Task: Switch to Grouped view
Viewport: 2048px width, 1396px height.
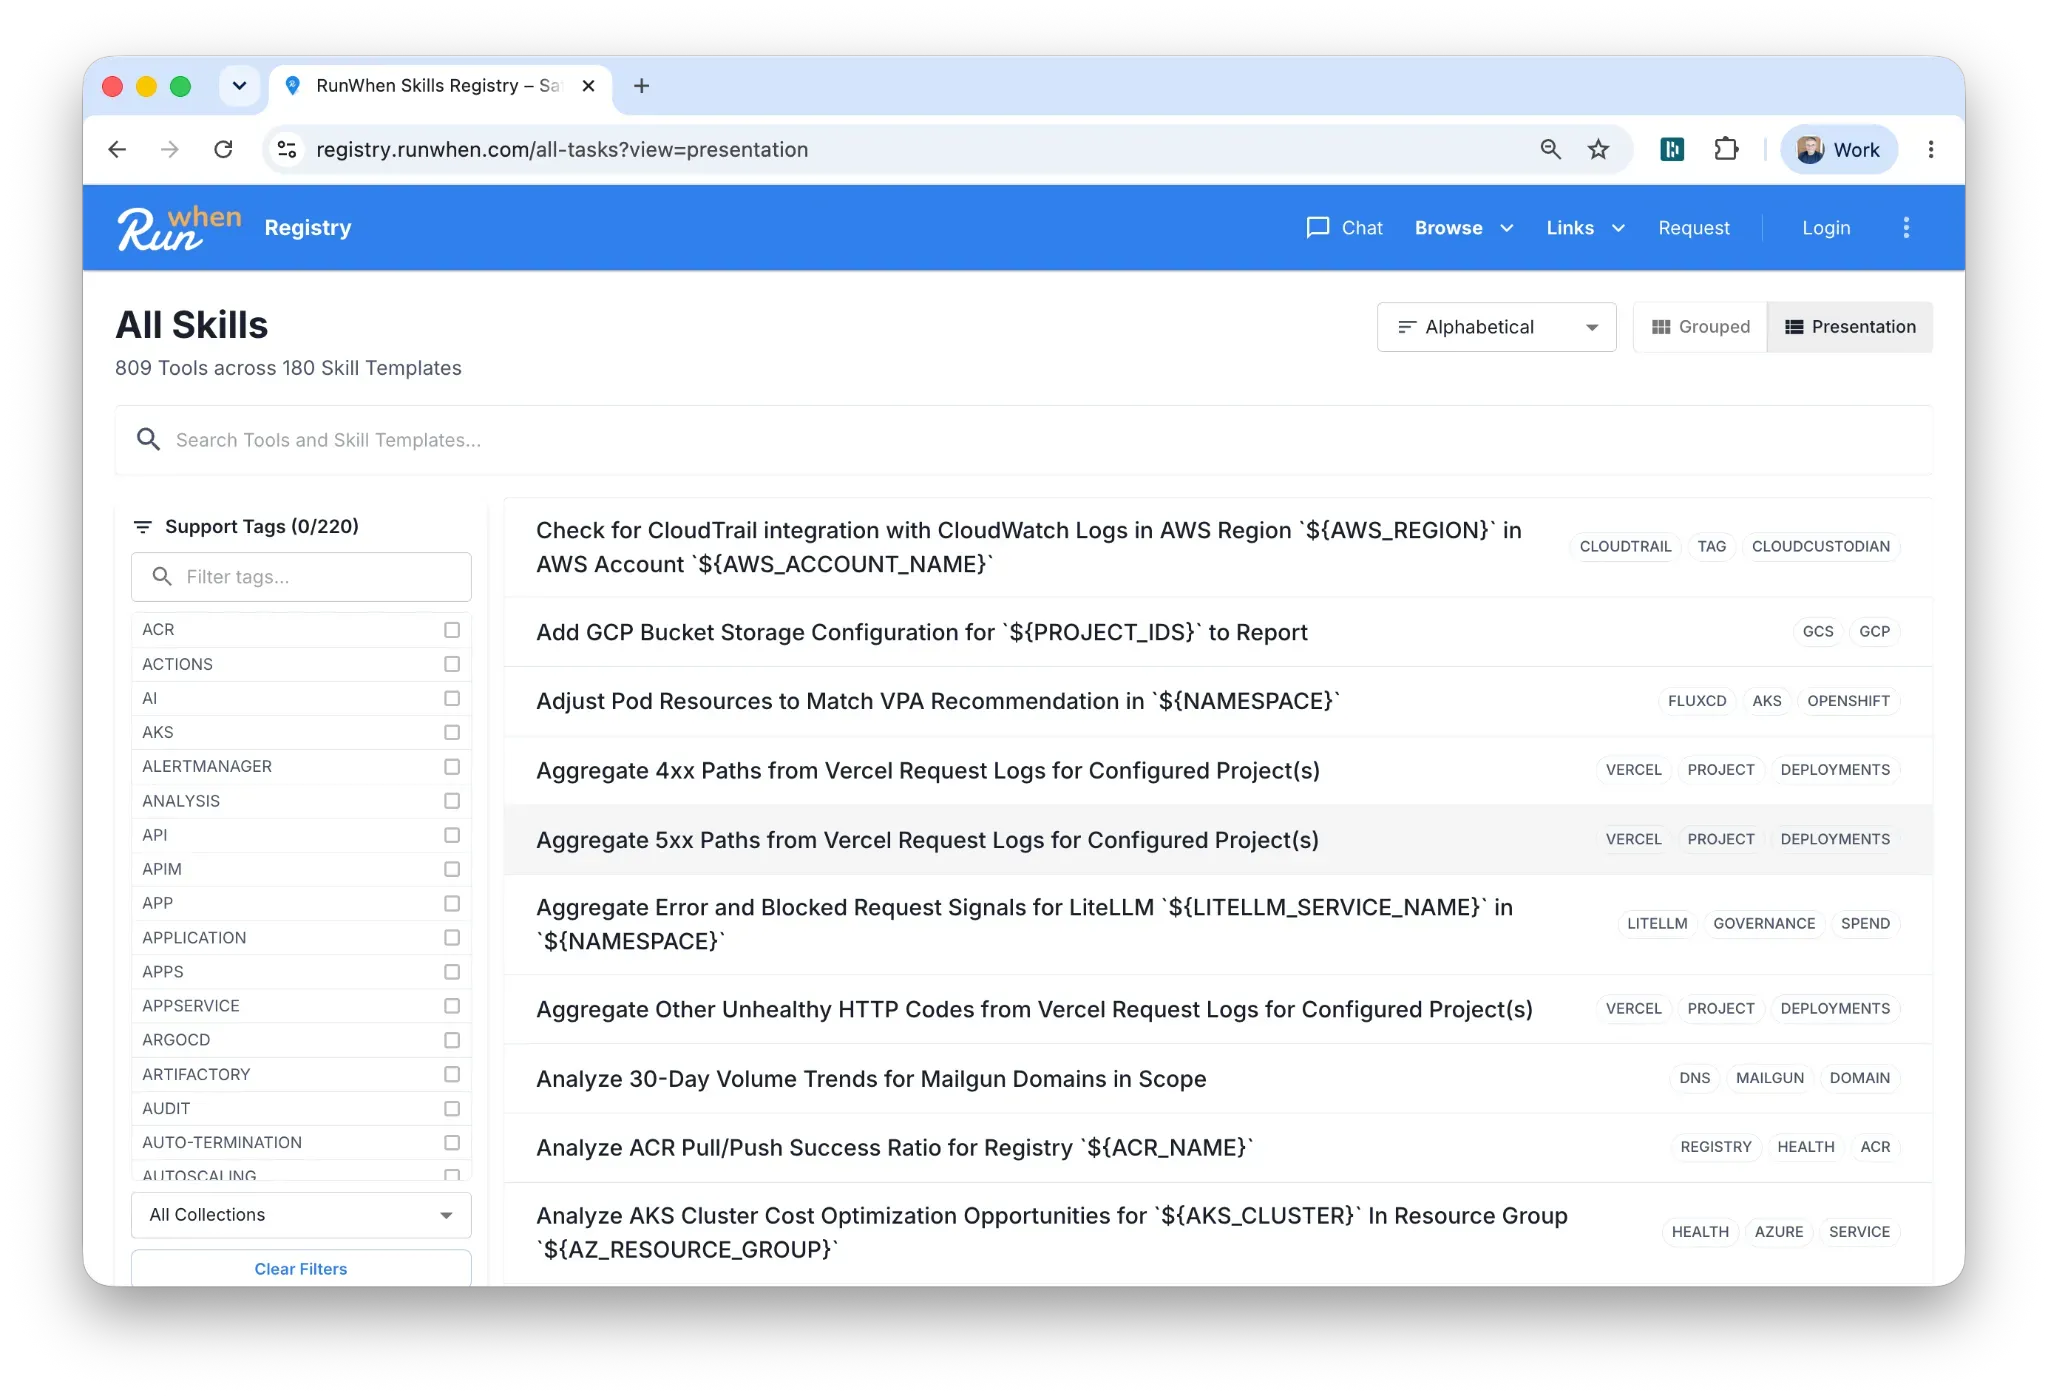Action: click(x=1701, y=327)
